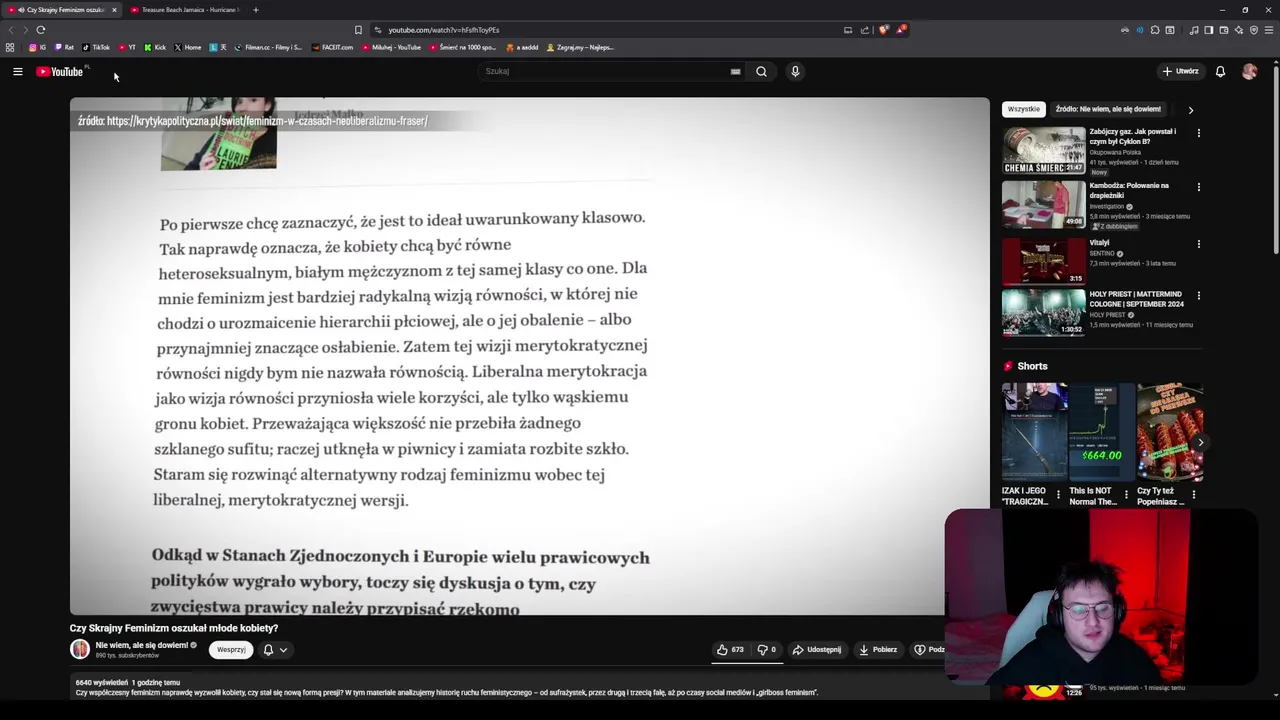Click the YouTube search magnifier button

[761, 71]
